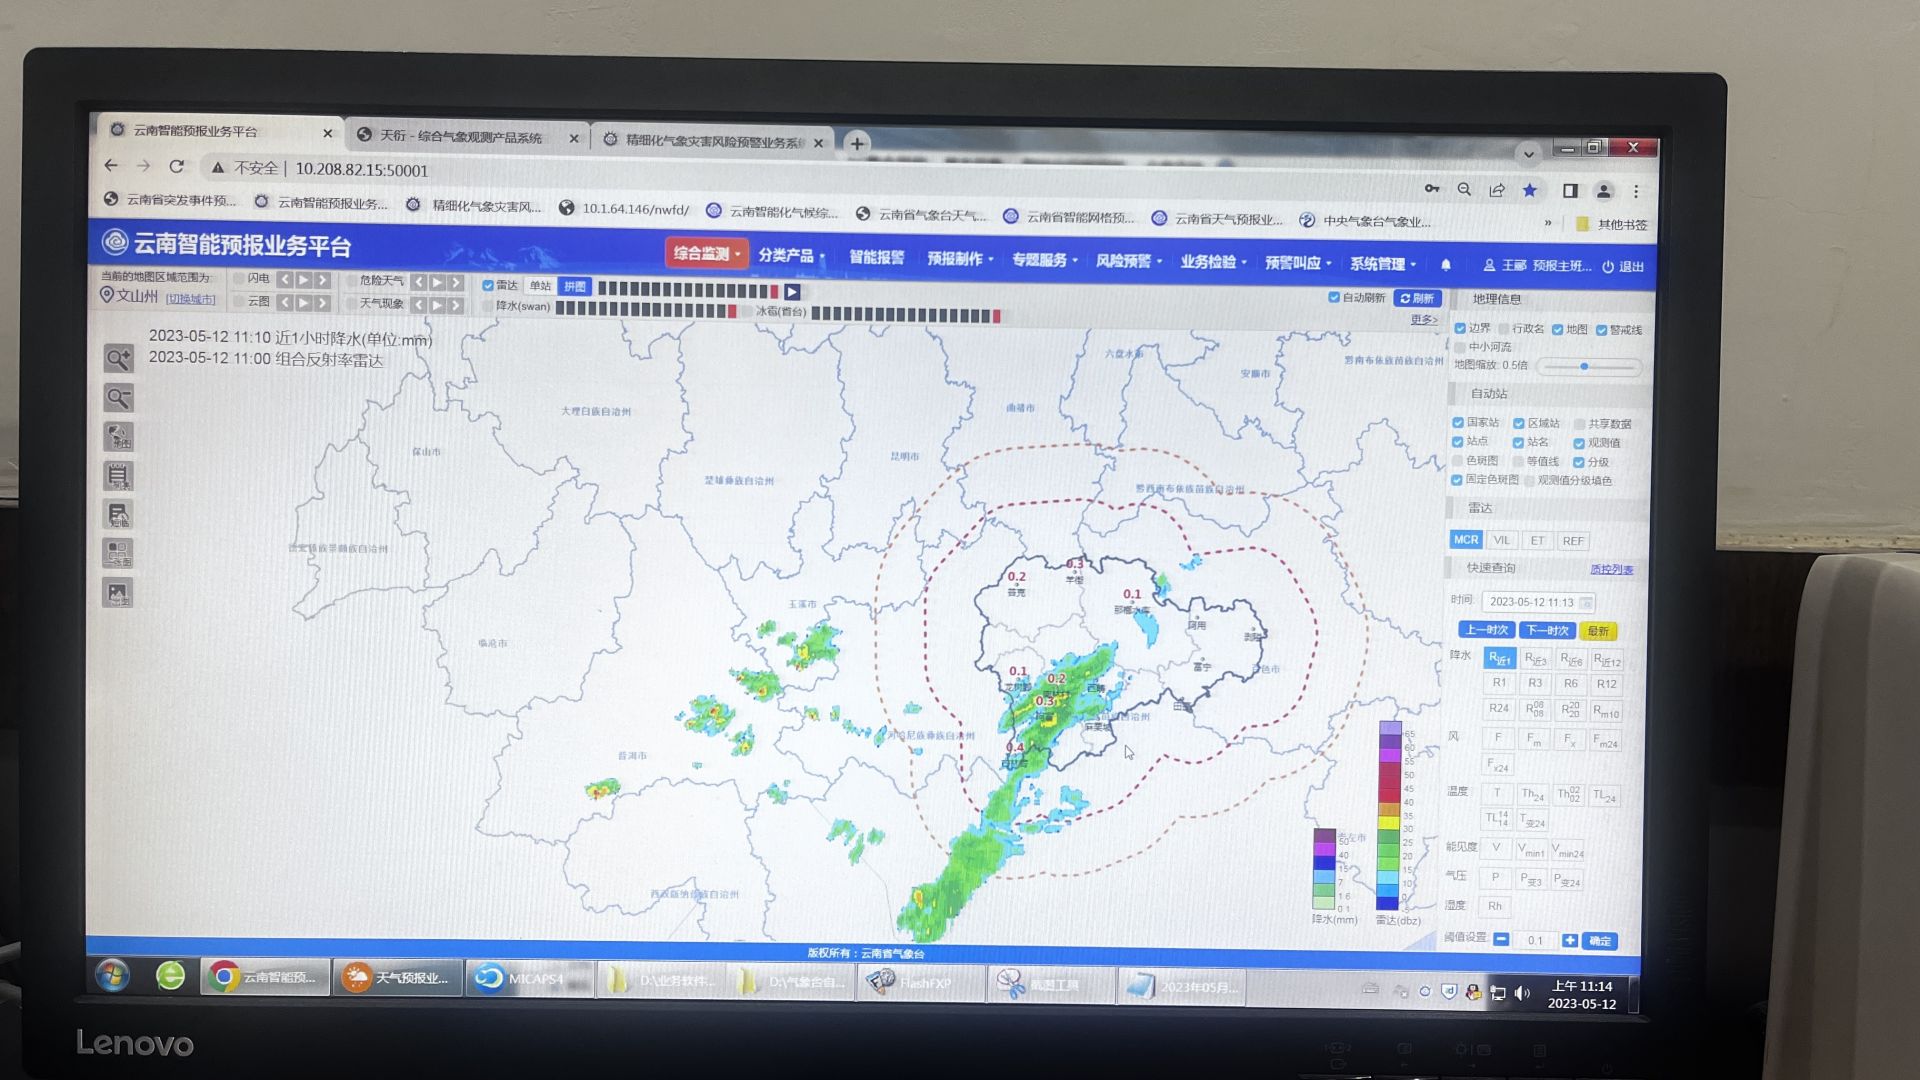Viewport: 1920px width, 1080px height.
Task: Play the radar frame animation
Action: [792, 292]
